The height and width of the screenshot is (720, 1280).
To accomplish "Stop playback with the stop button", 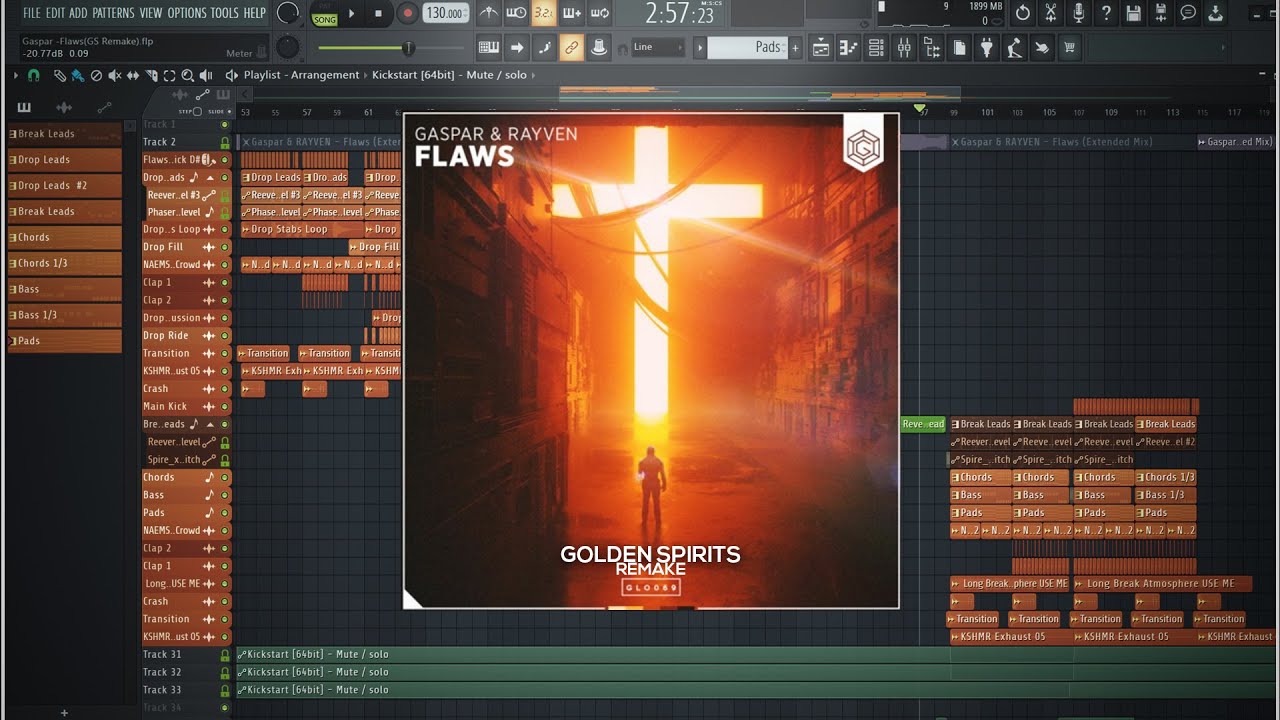I will point(378,14).
